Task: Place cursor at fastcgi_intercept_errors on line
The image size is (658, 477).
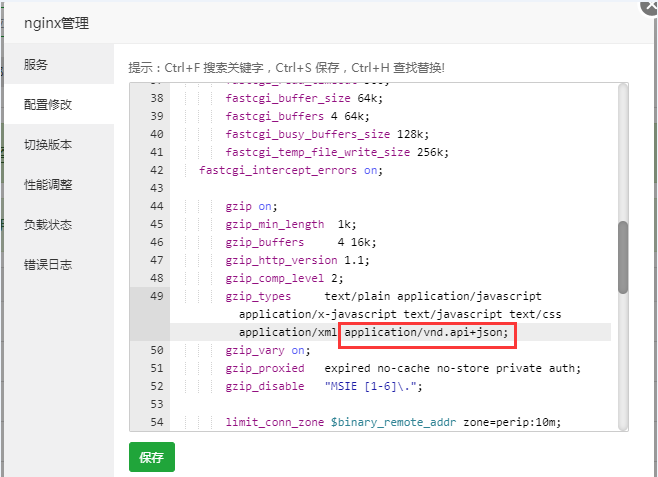Action: (291, 170)
